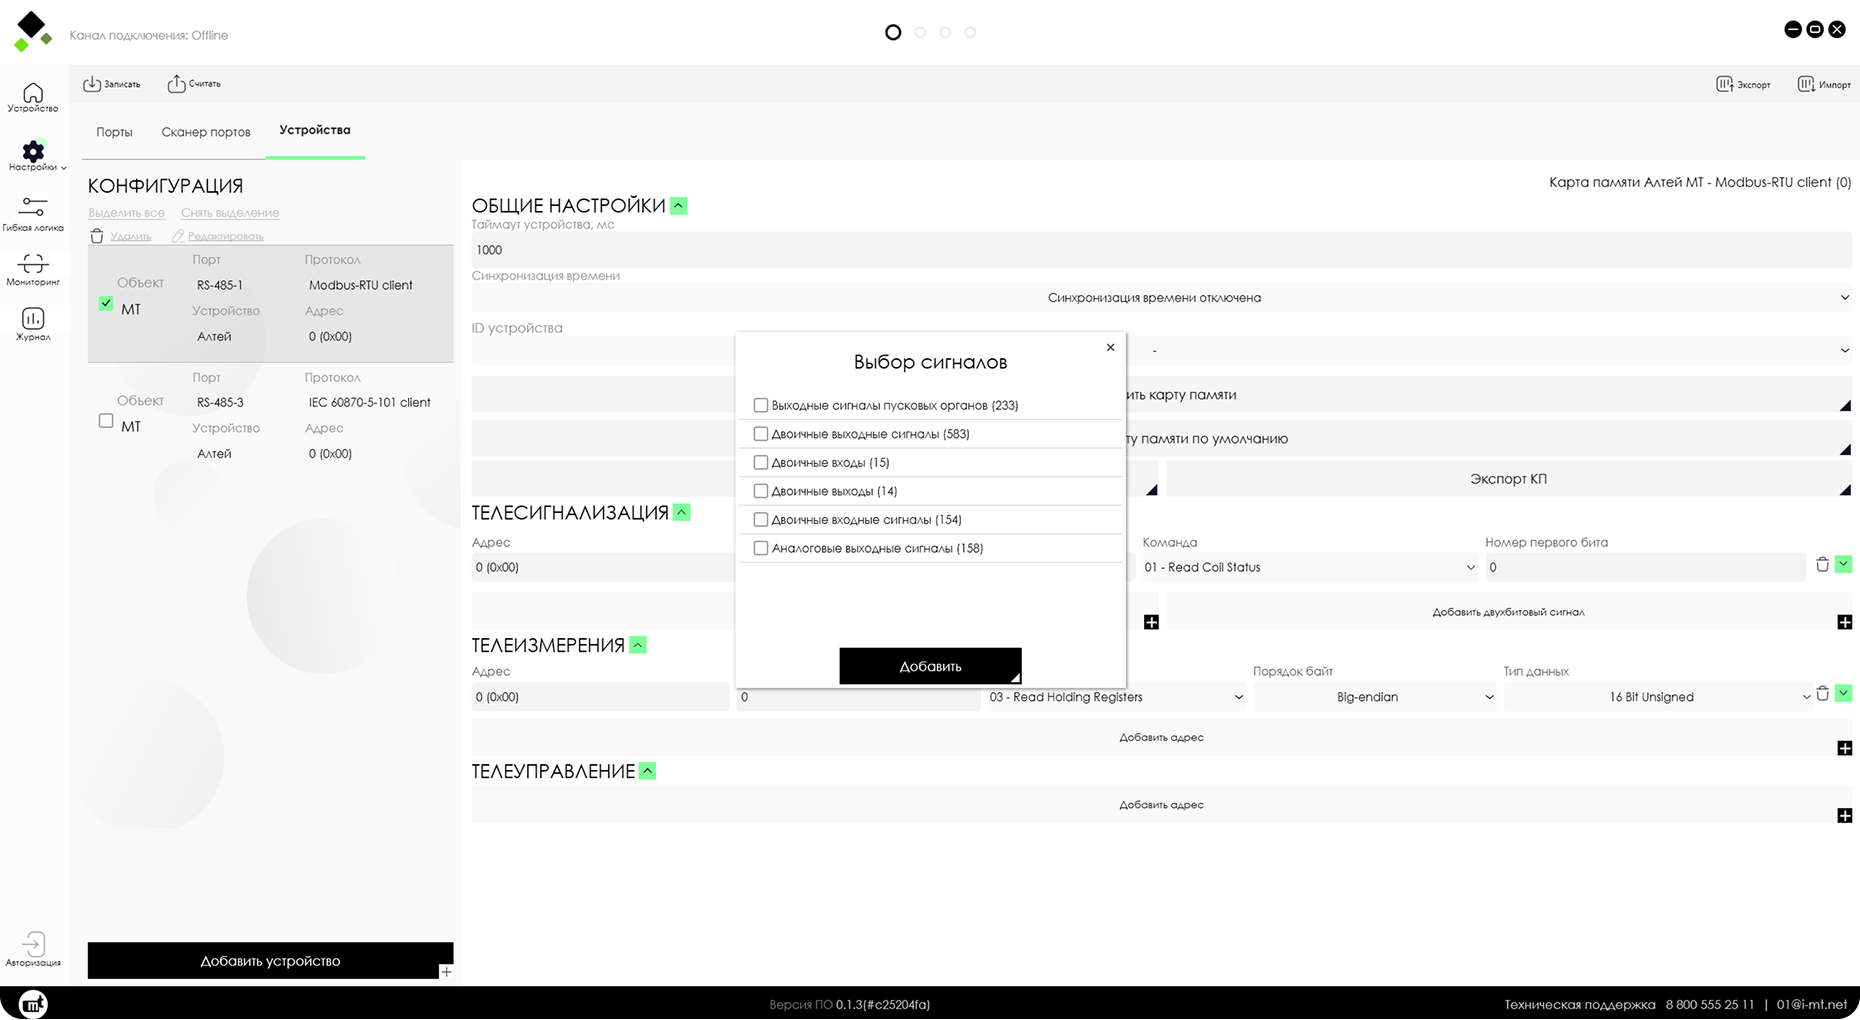Open the Мониторинг sidebar icon

[x=33, y=264]
